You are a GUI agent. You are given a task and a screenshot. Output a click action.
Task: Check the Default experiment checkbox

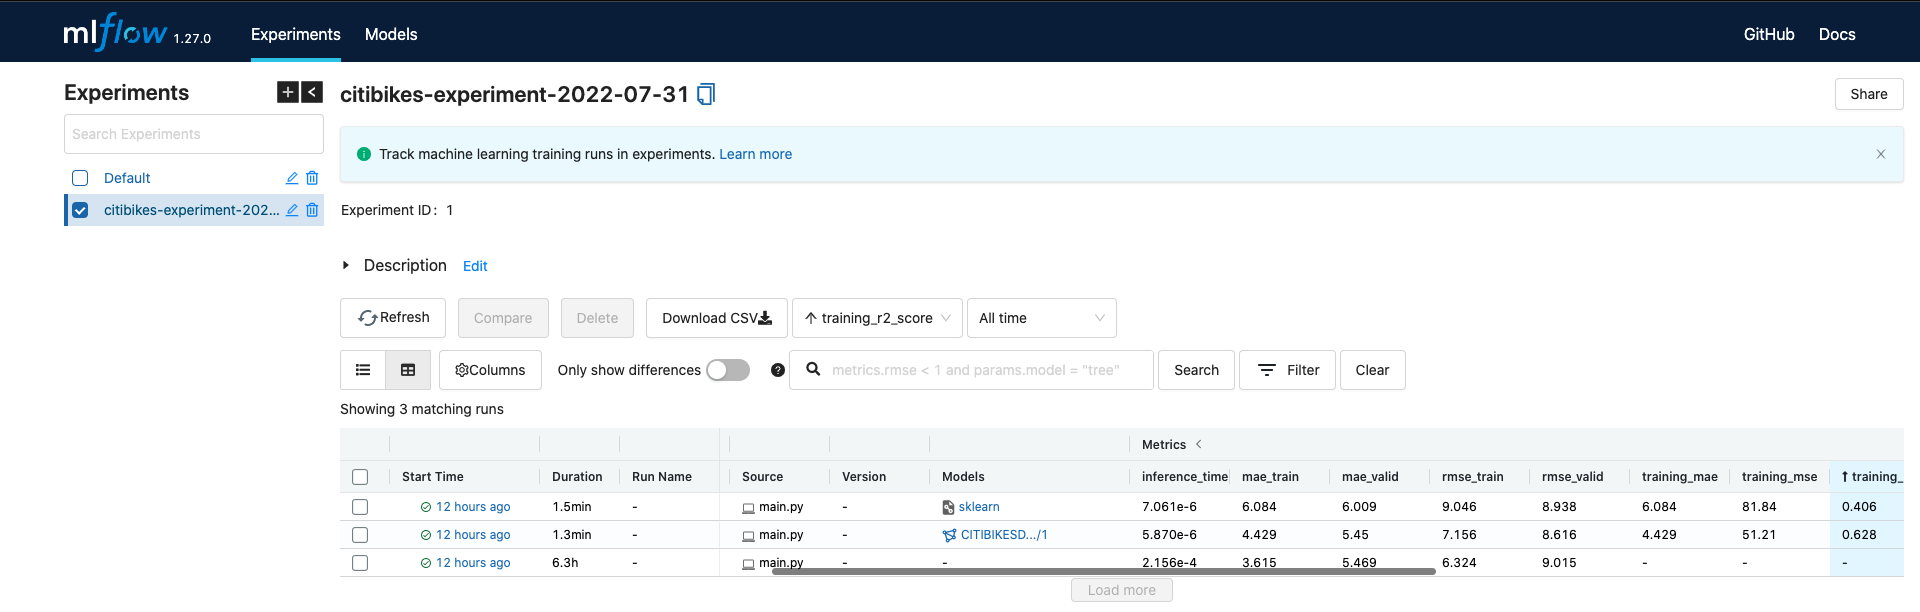coord(80,178)
